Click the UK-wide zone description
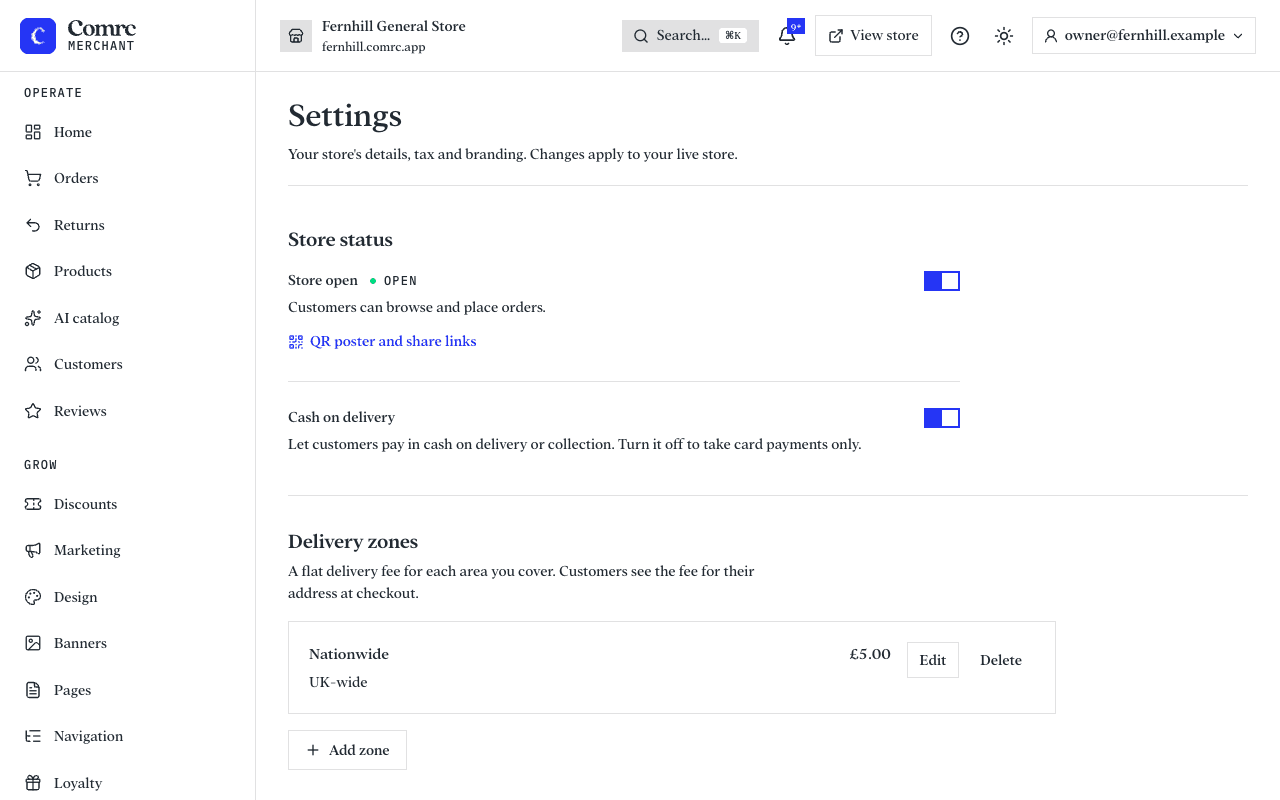This screenshot has width=1280, height=800. click(338, 682)
